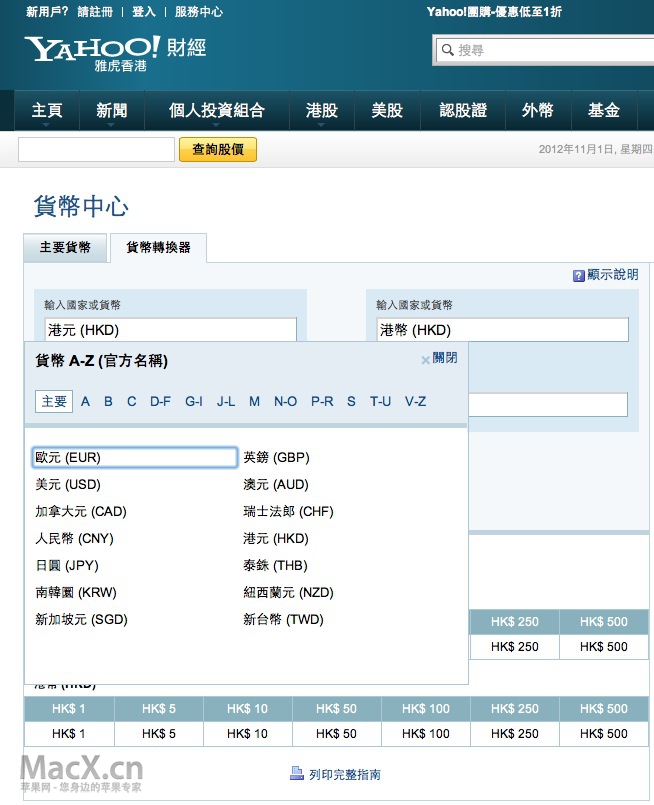Choose 紐西蘭元 (NZD) from the list

pyautogui.click(x=288, y=592)
